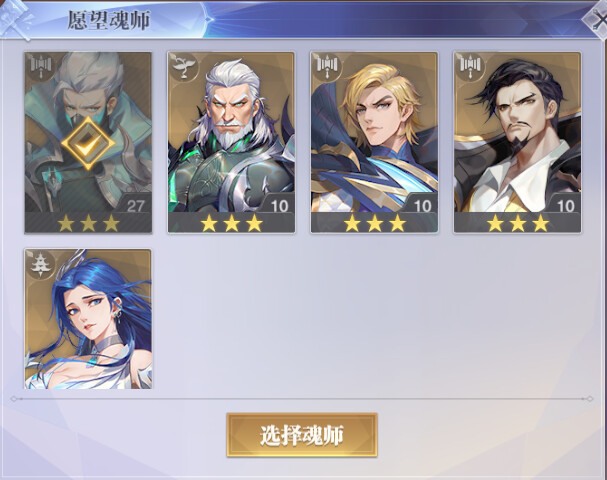Select the white-bearded armored soul master card
This screenshot has height=480, width=607.
[231, 142]
